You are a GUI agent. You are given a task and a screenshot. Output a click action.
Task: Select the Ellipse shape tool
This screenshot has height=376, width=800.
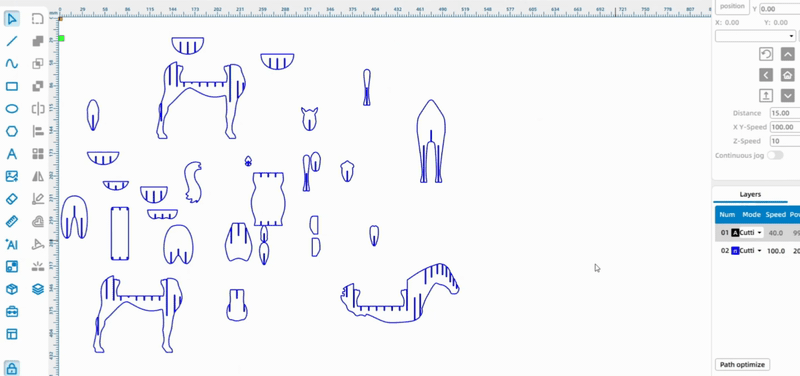coord(12,109)
